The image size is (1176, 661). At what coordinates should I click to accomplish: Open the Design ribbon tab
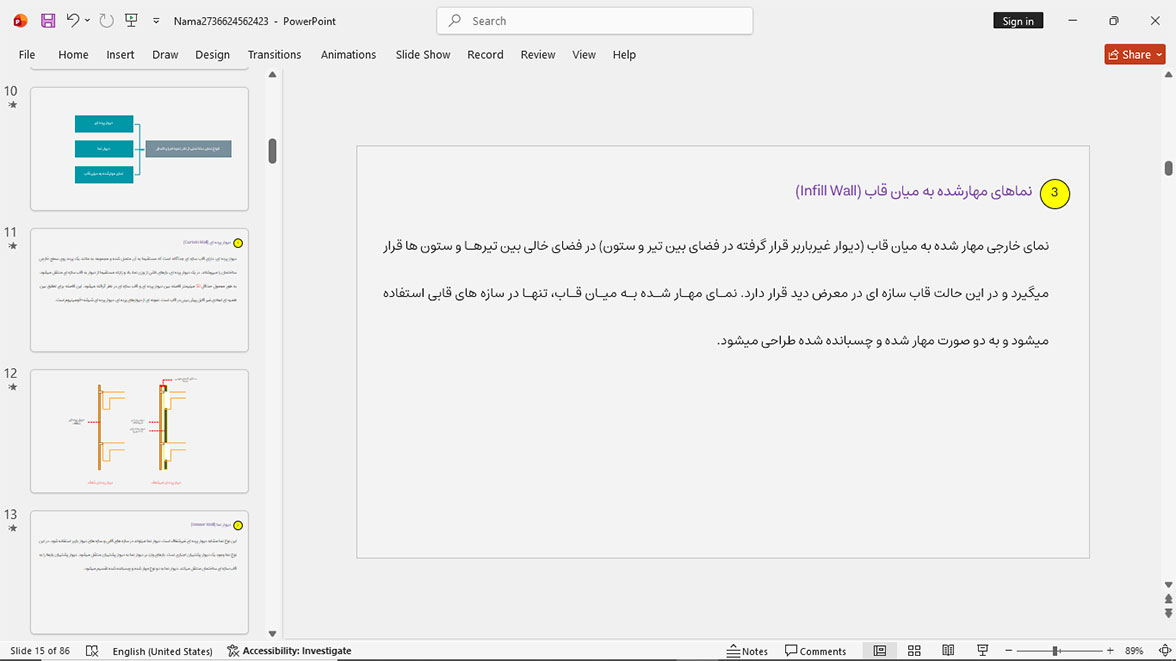[x=212, y=55]
